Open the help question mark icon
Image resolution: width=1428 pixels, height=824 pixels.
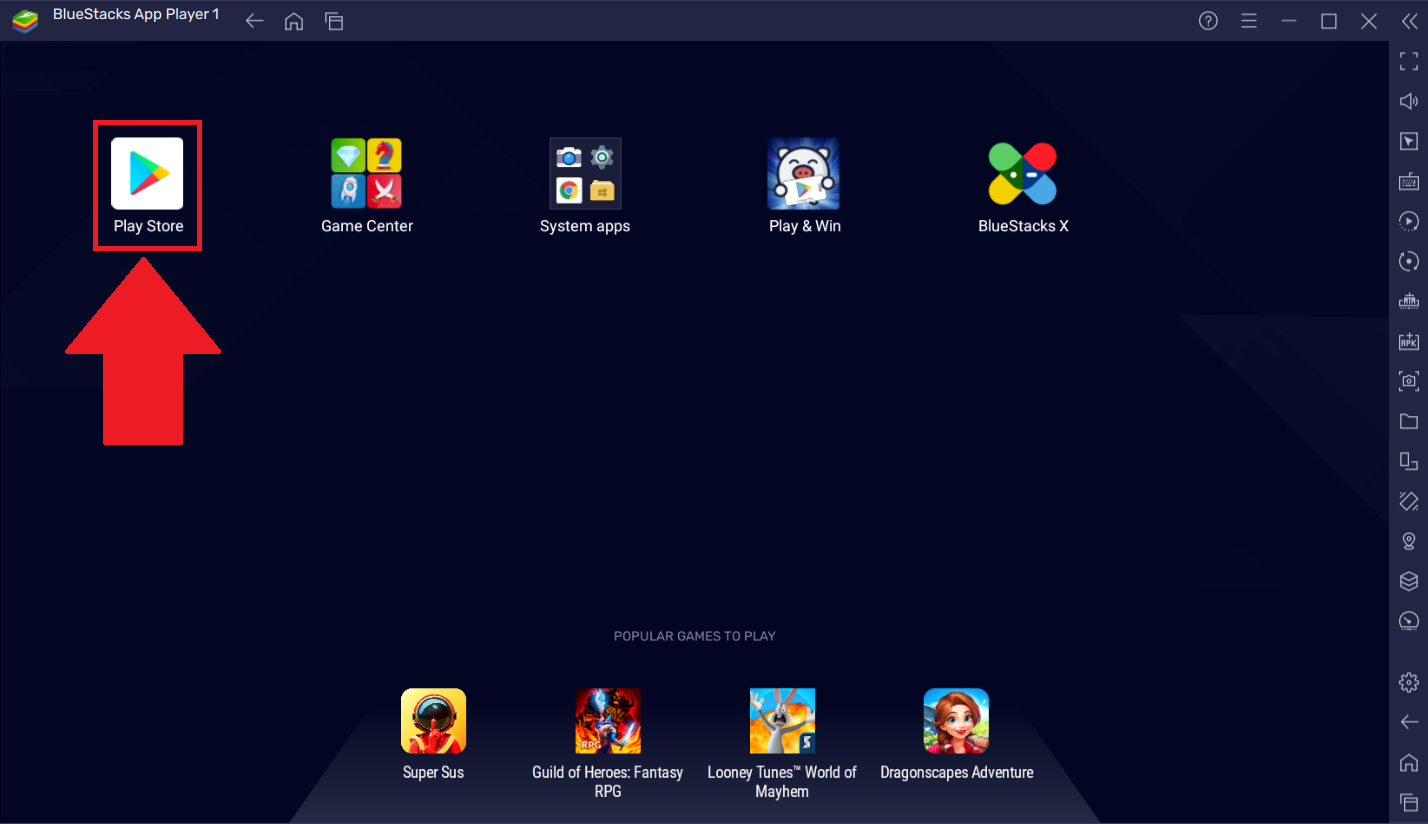tap(1208, 21)
